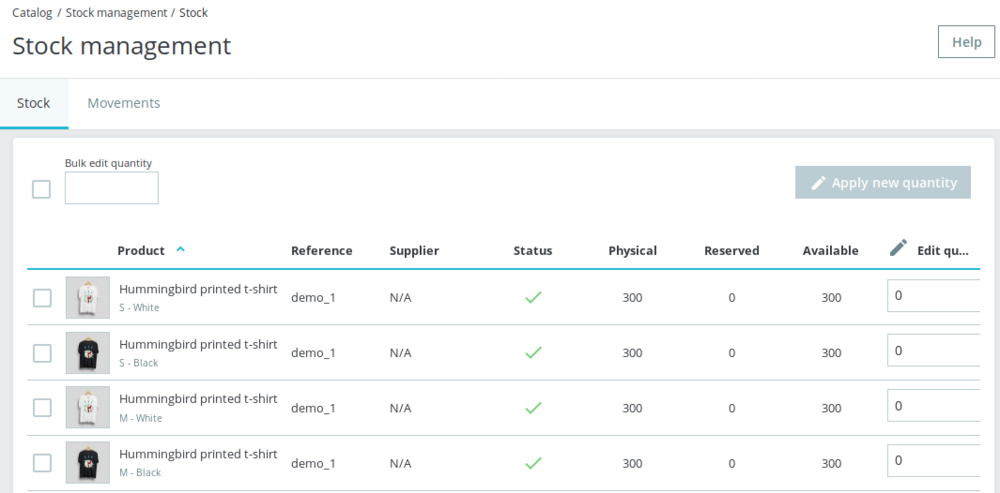This screenshot has height=493, width=1000.
Task: Click the green status checkmark for M - Black
Action: pos(533,463)
